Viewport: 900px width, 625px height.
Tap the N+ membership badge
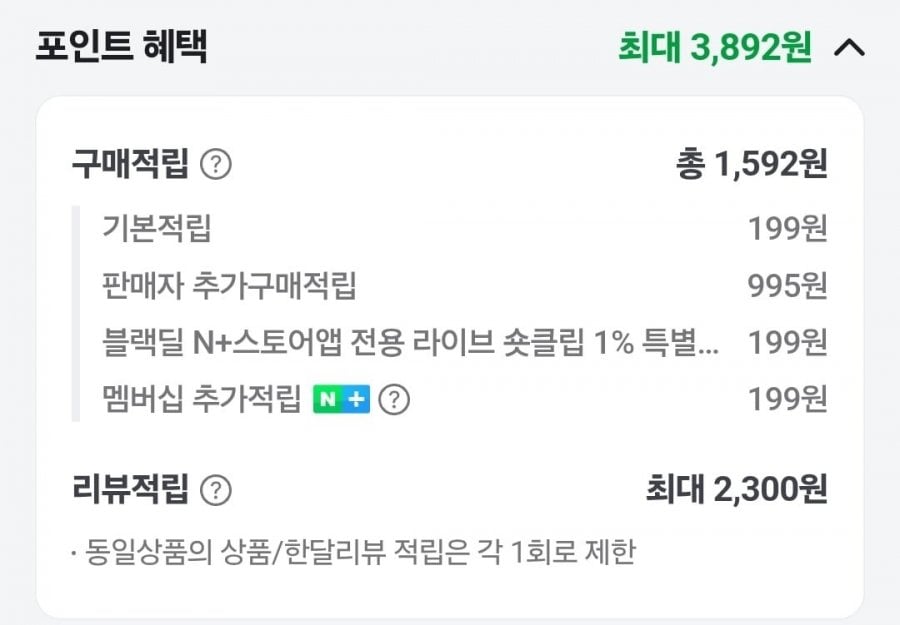pos(342,399)
